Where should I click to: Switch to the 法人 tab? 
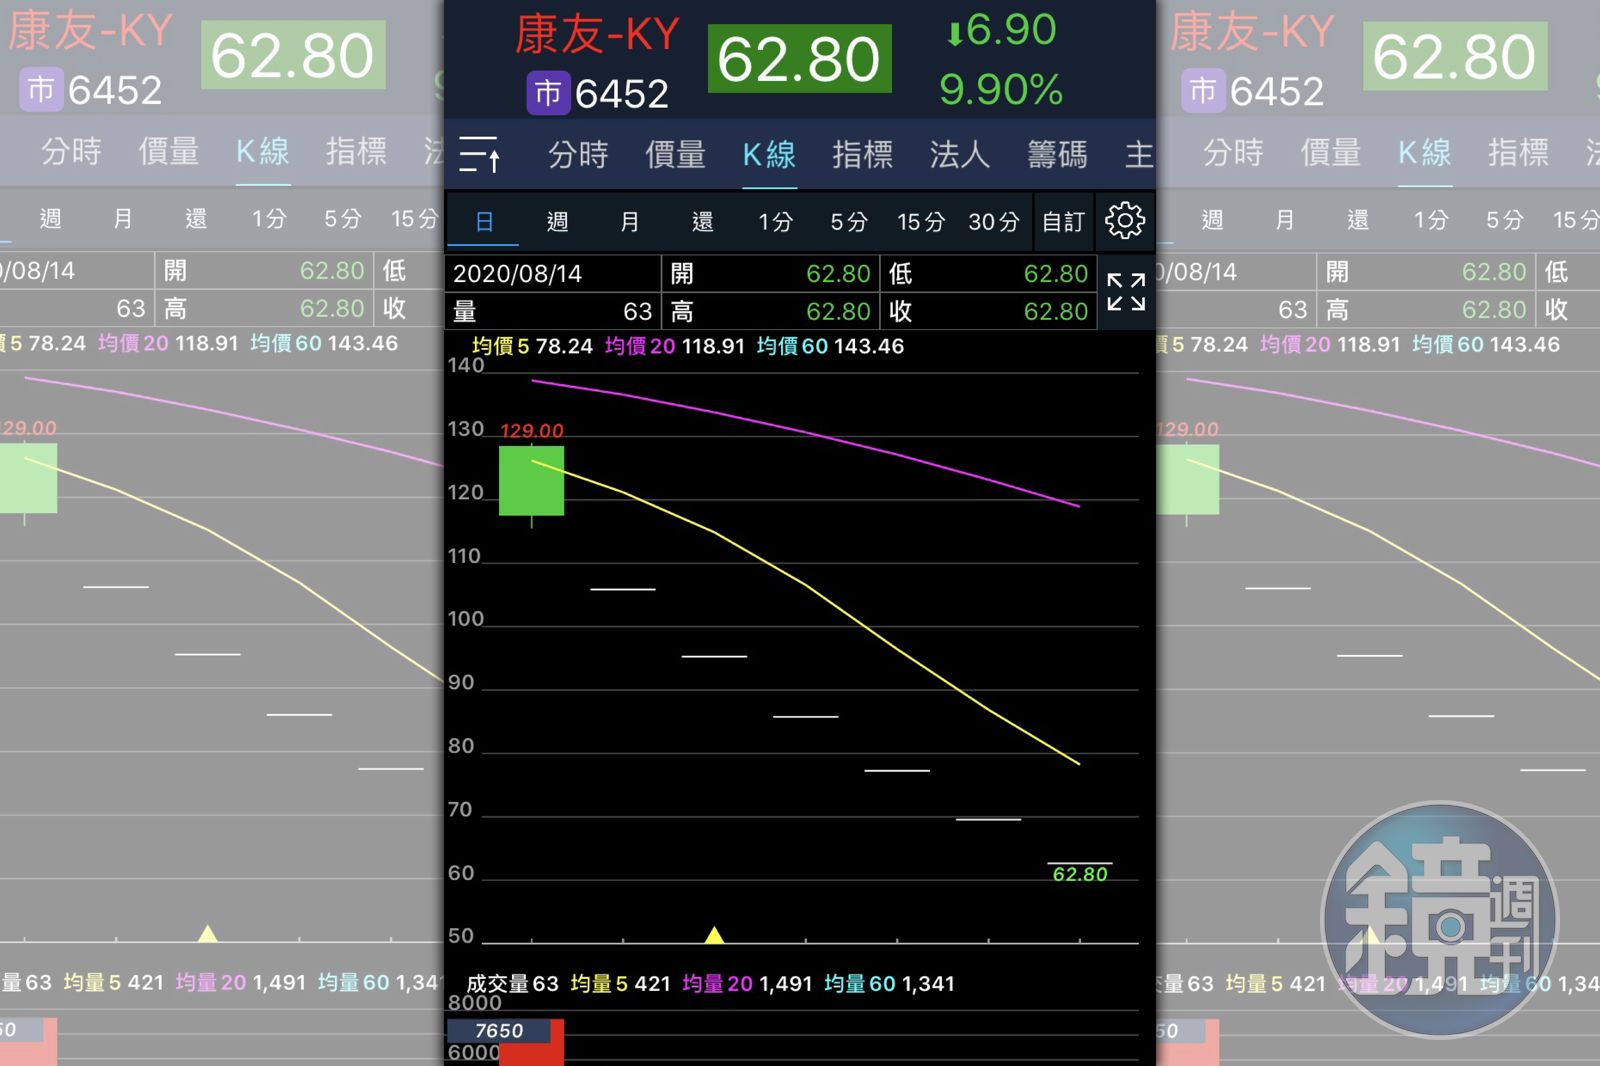pyautogui.click(x=959, y=155)
